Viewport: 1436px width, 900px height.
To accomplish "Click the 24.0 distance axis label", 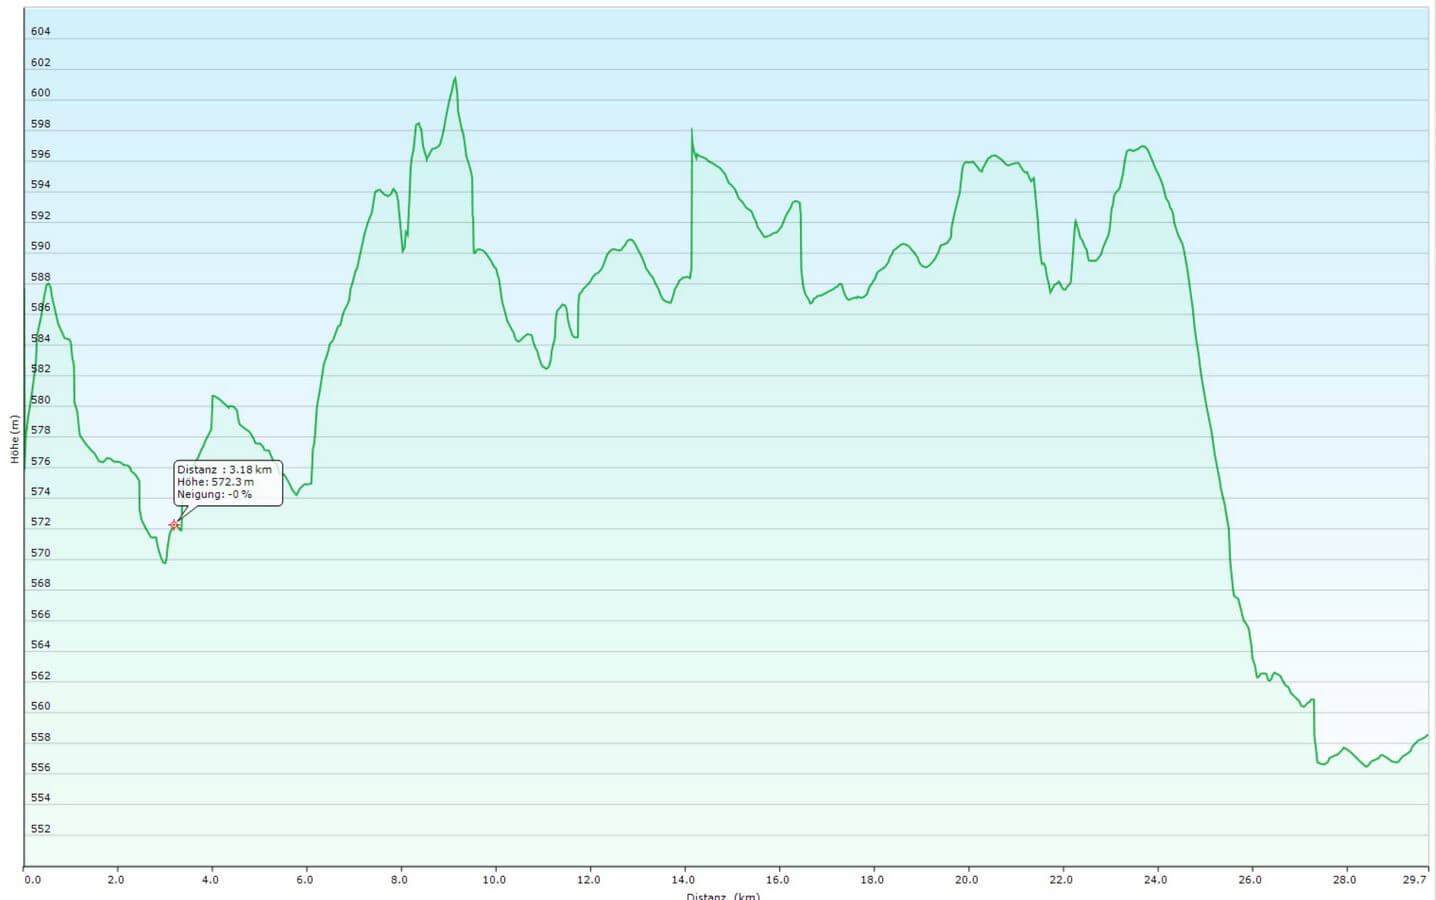I will click(x=1156, y=880).
